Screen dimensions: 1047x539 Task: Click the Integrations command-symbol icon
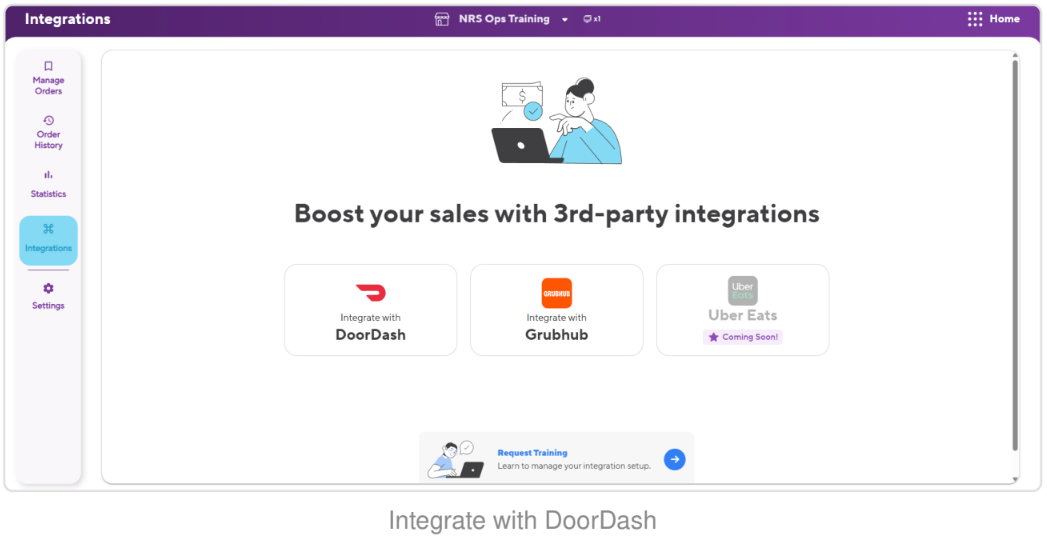coord(48,228)
